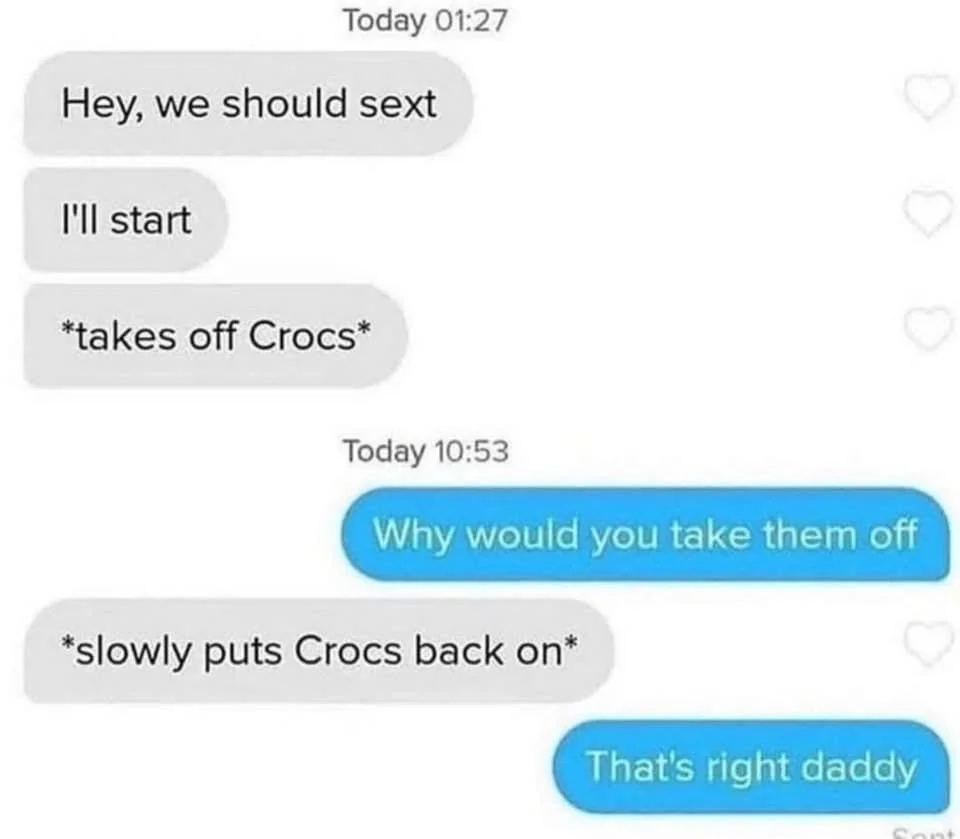Select the "Hey, we should sext" bubble

[248, 103]
